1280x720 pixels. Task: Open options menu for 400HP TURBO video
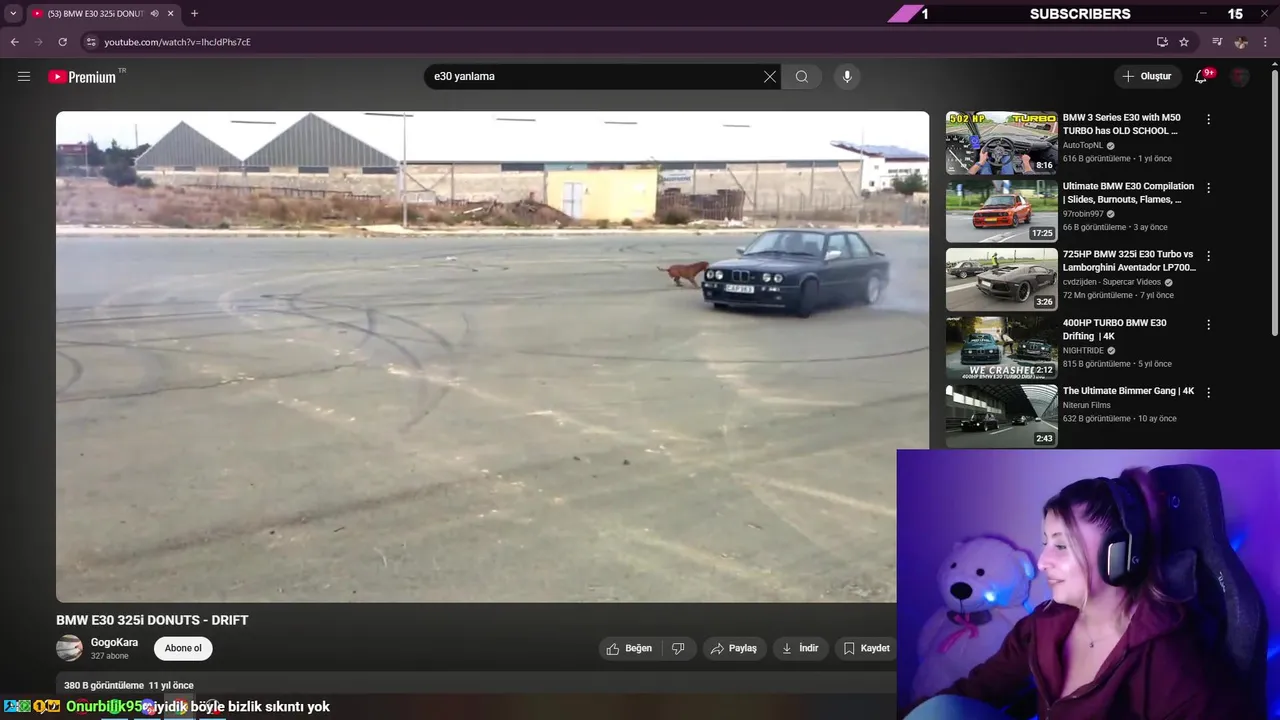click(1208, 324)
